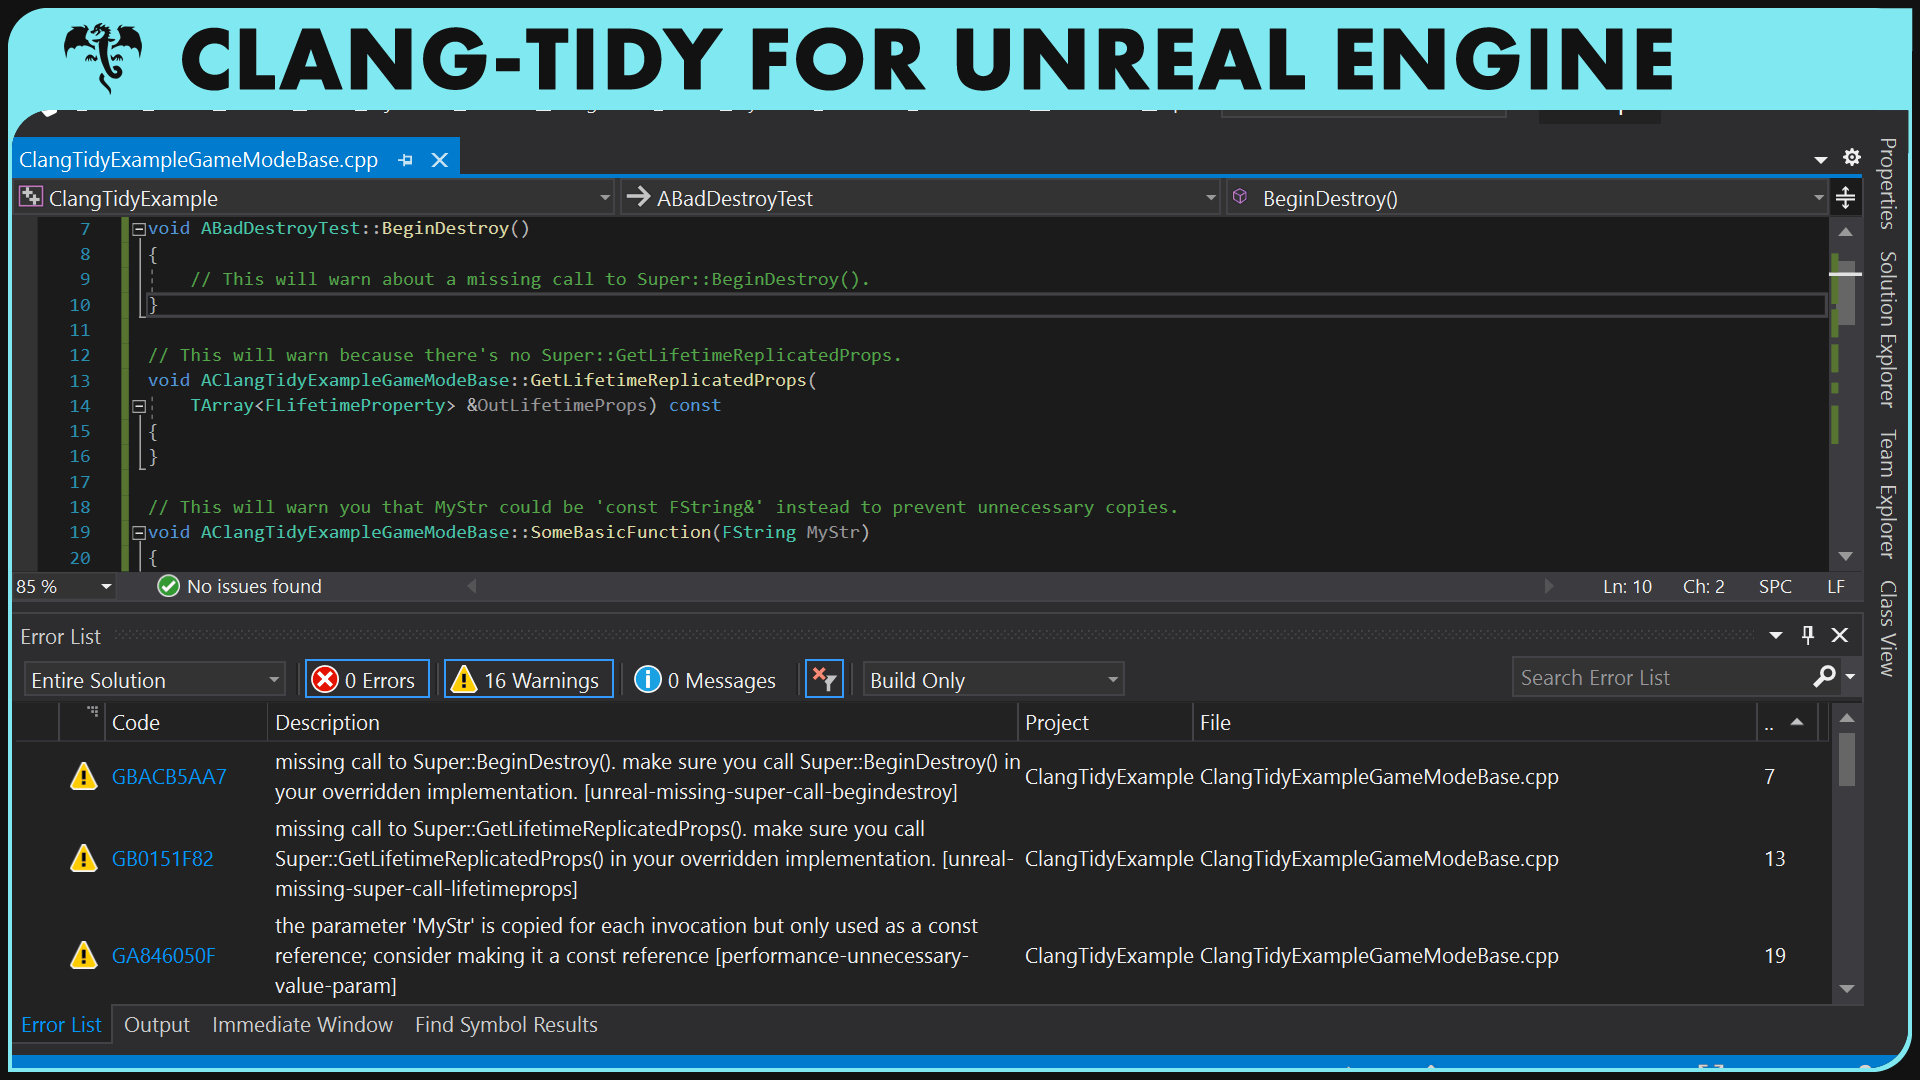Toggle the 16 Warnings filter button
The image size is (1920, 1080).
click(527, 679)
